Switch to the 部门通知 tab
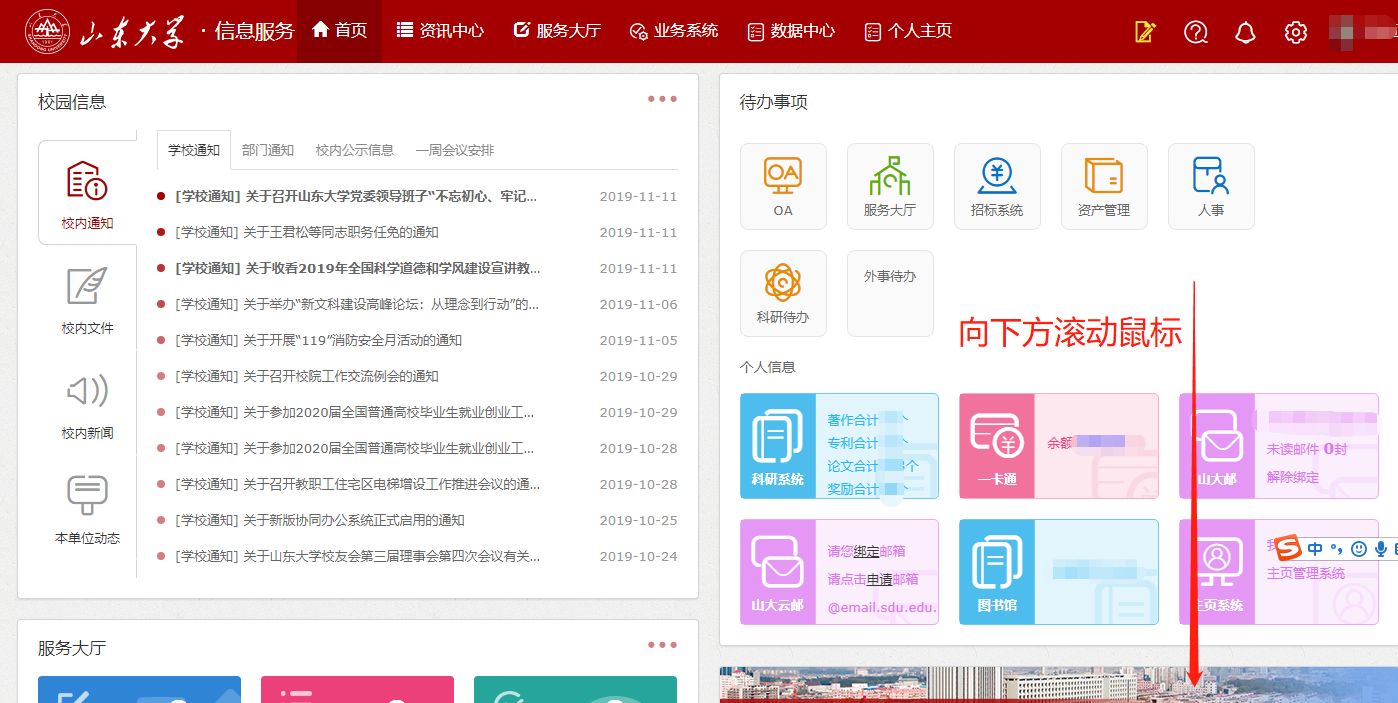 click(x=268, y=150)
